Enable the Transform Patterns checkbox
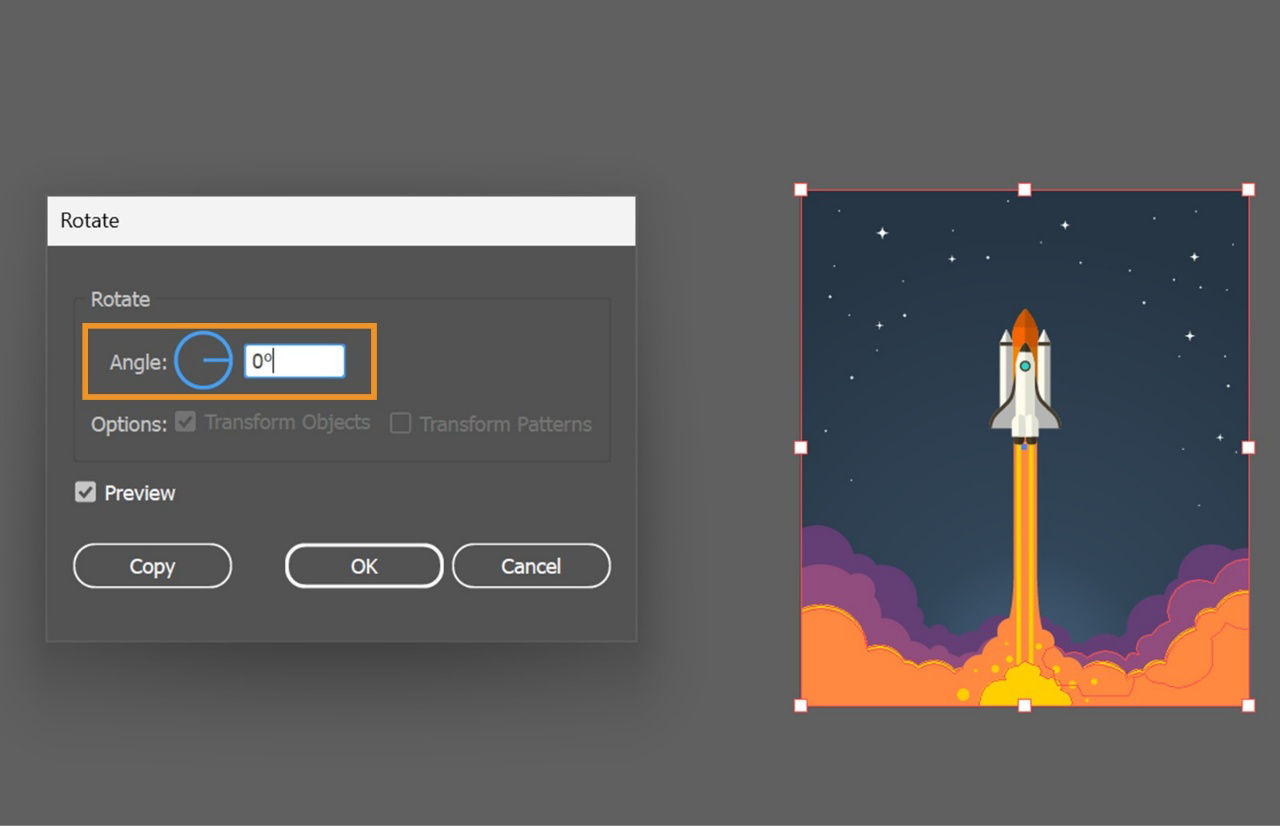The height and width of the screenshot is (826, 1280). 400,423
